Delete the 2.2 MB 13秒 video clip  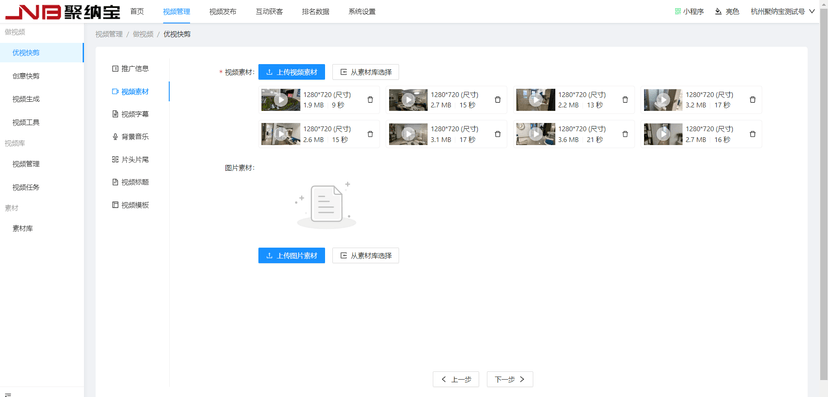coord(625,100)
